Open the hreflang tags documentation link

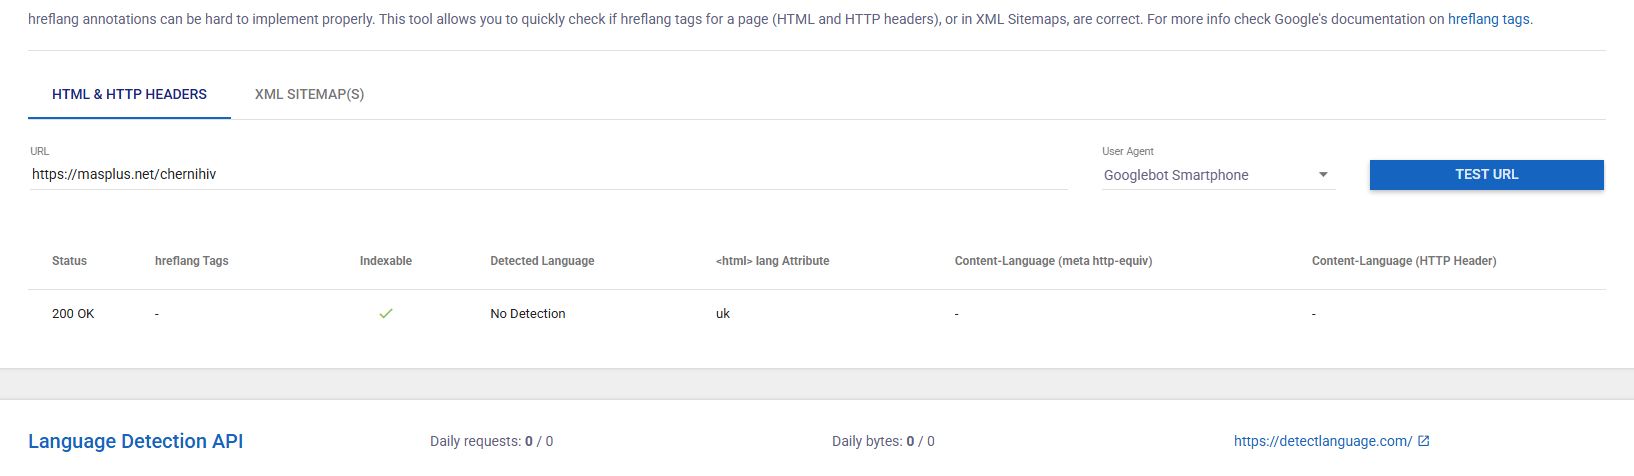(x=1488, y=19)
